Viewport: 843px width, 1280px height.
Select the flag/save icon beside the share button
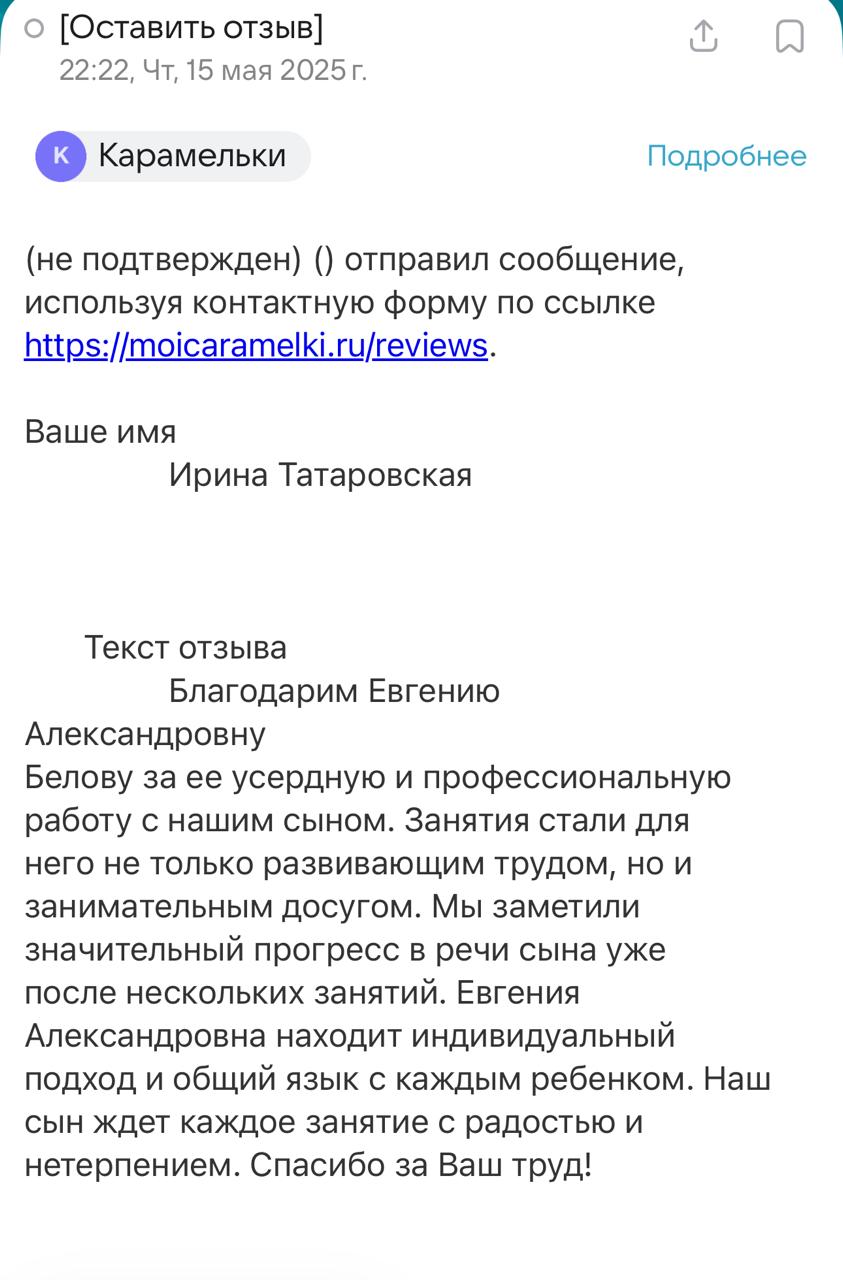(x=789, y=36)
